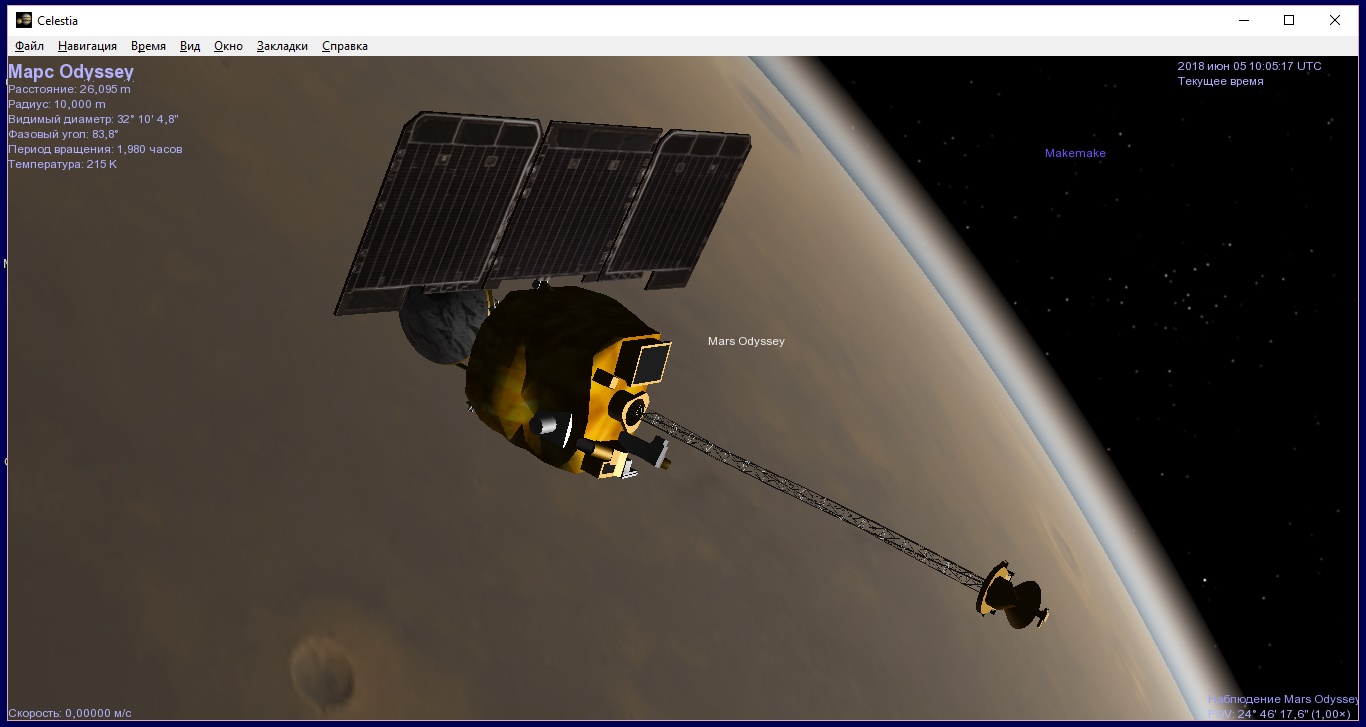
Task: Click the Расстояние: 26,095 m readout
Action: point(69,89)
